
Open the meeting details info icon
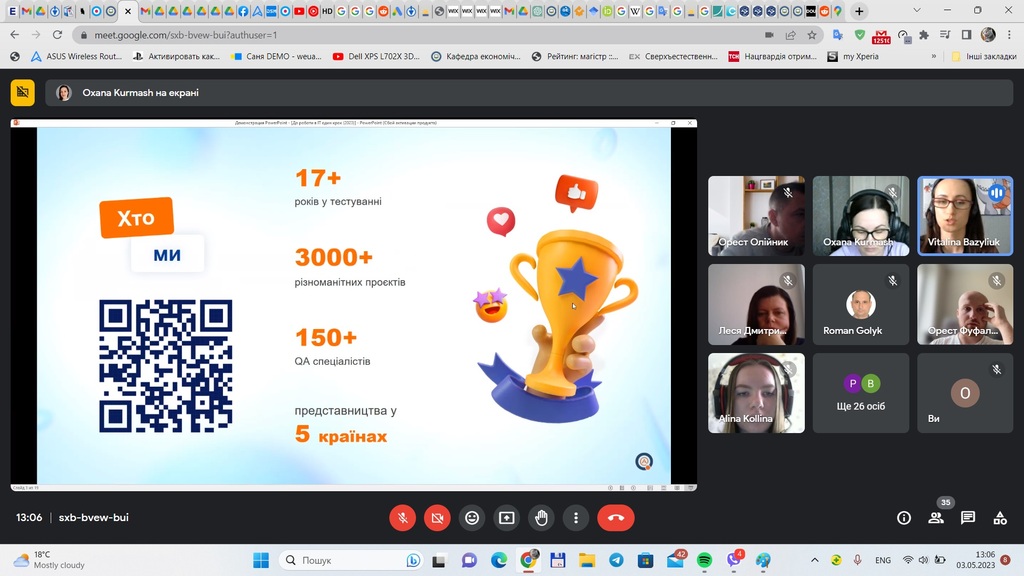(904, 517)
